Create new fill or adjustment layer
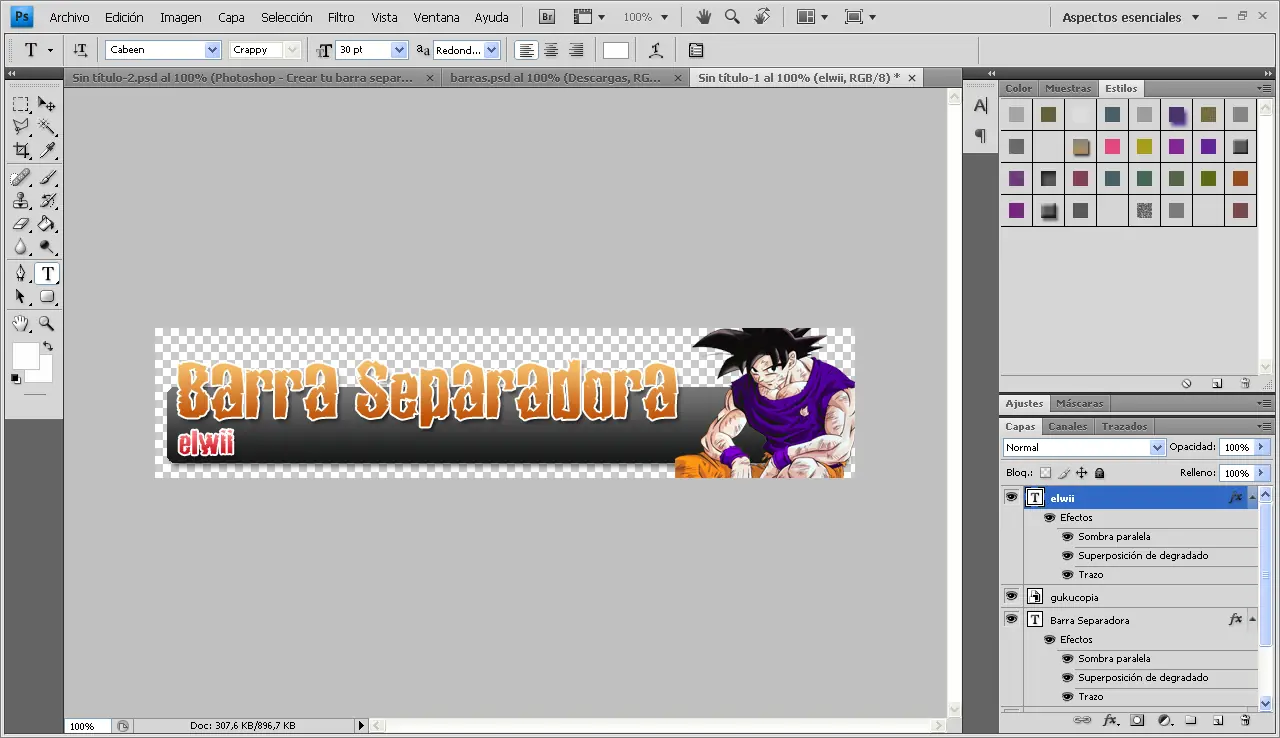 (x=1164, y=720)
